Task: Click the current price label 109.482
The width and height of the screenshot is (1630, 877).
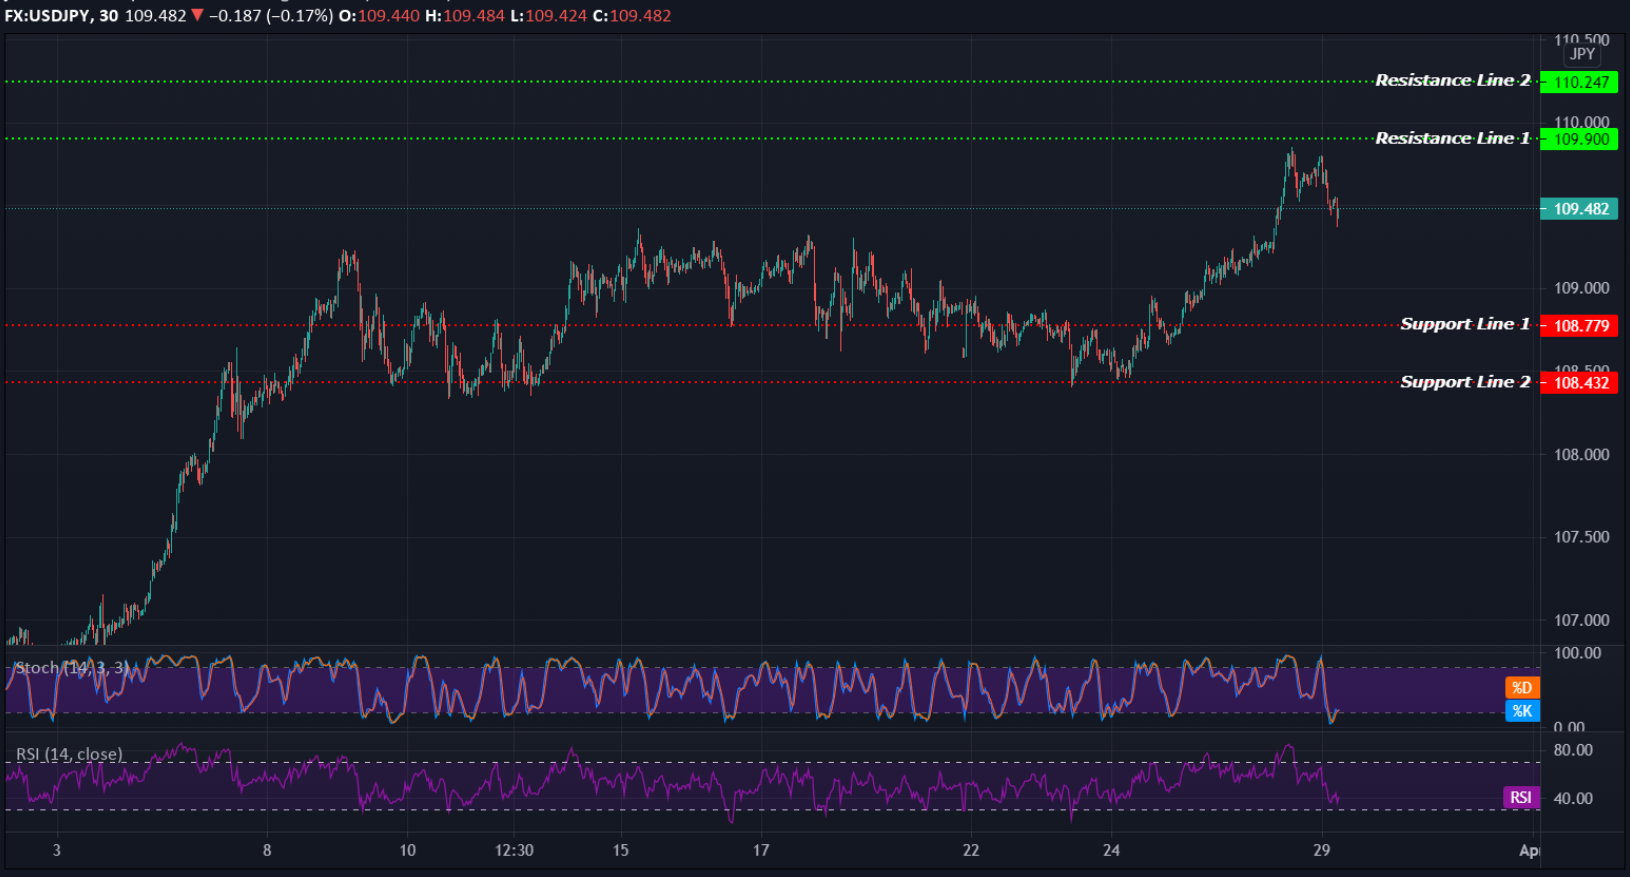Action: 1579,209
